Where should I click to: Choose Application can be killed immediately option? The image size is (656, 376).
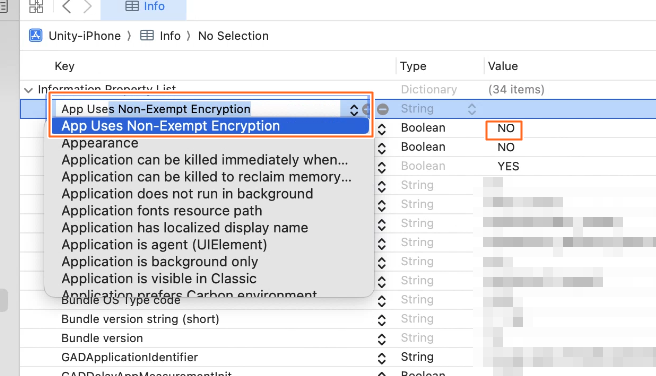coord(205,160)
